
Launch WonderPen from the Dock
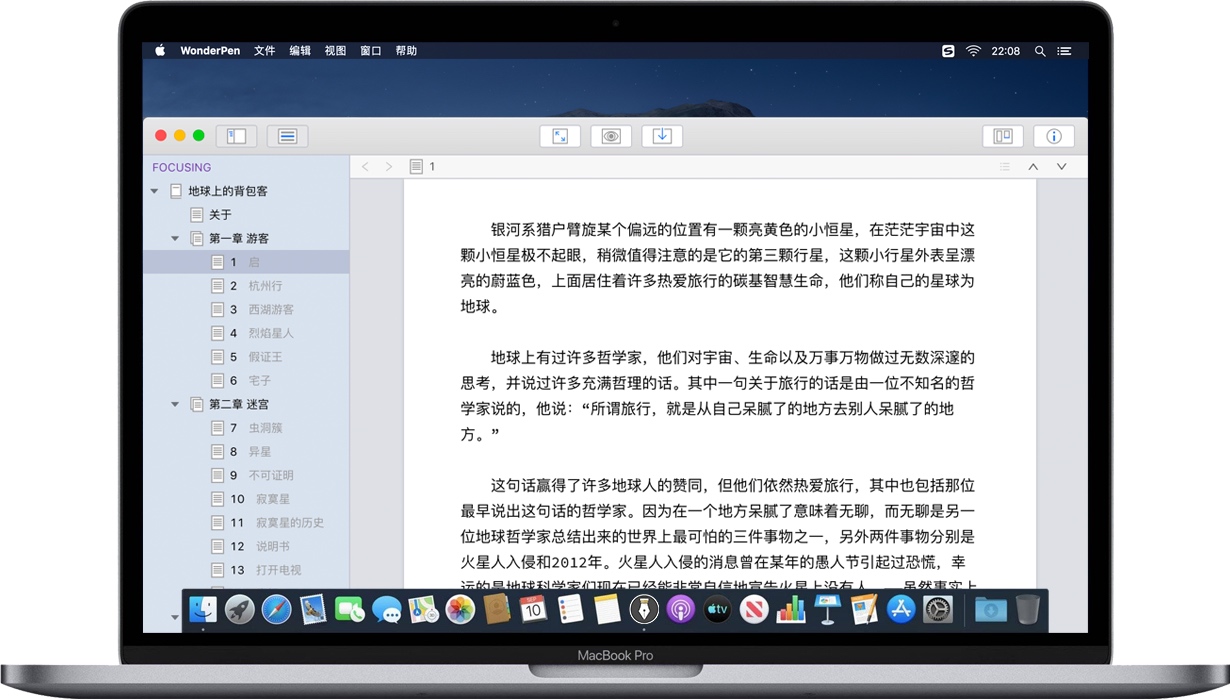tap(644, 609)
